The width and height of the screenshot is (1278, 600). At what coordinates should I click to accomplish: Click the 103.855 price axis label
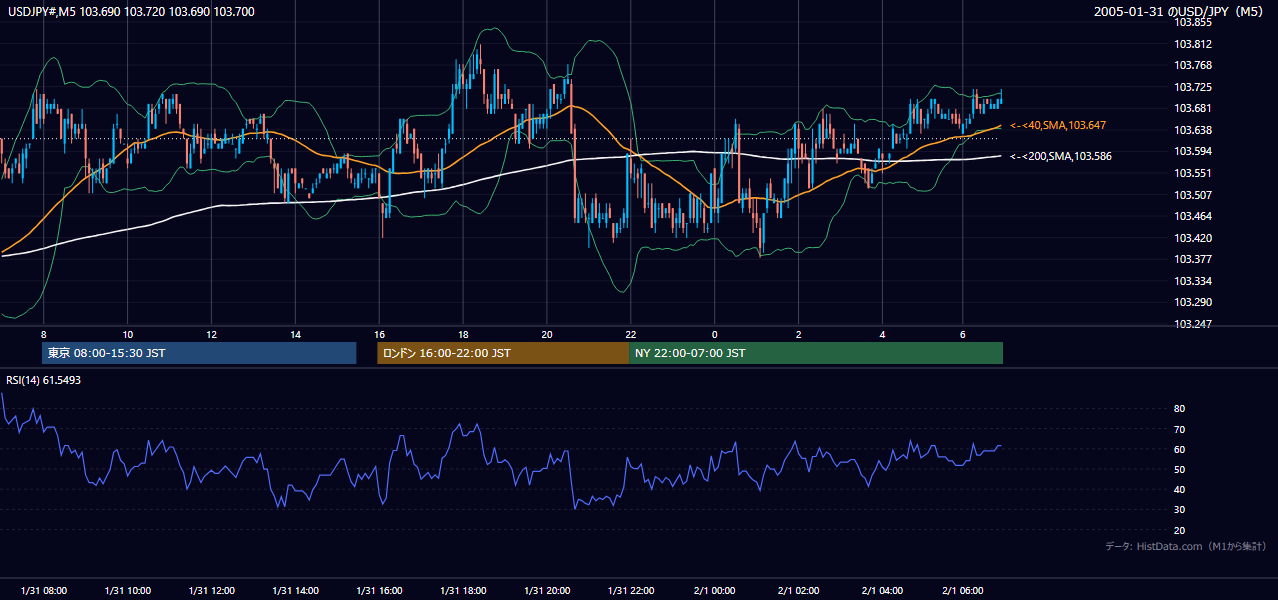click(x=1192, y=23)
